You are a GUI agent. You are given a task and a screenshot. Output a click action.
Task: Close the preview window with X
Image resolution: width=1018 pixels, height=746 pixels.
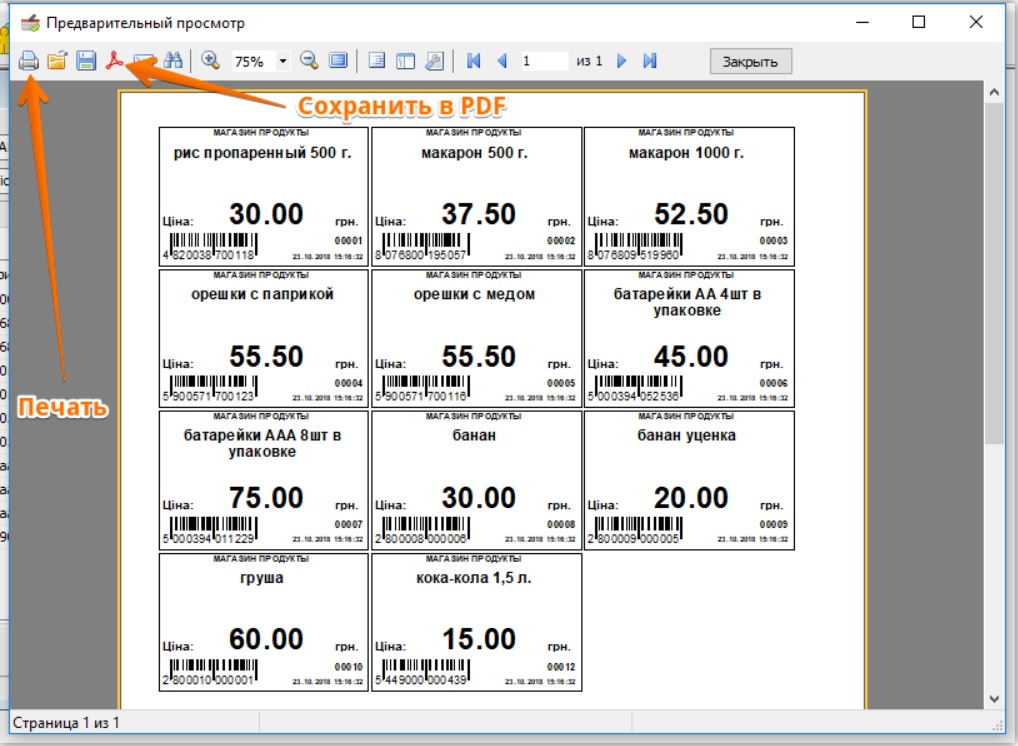(976, 22)
